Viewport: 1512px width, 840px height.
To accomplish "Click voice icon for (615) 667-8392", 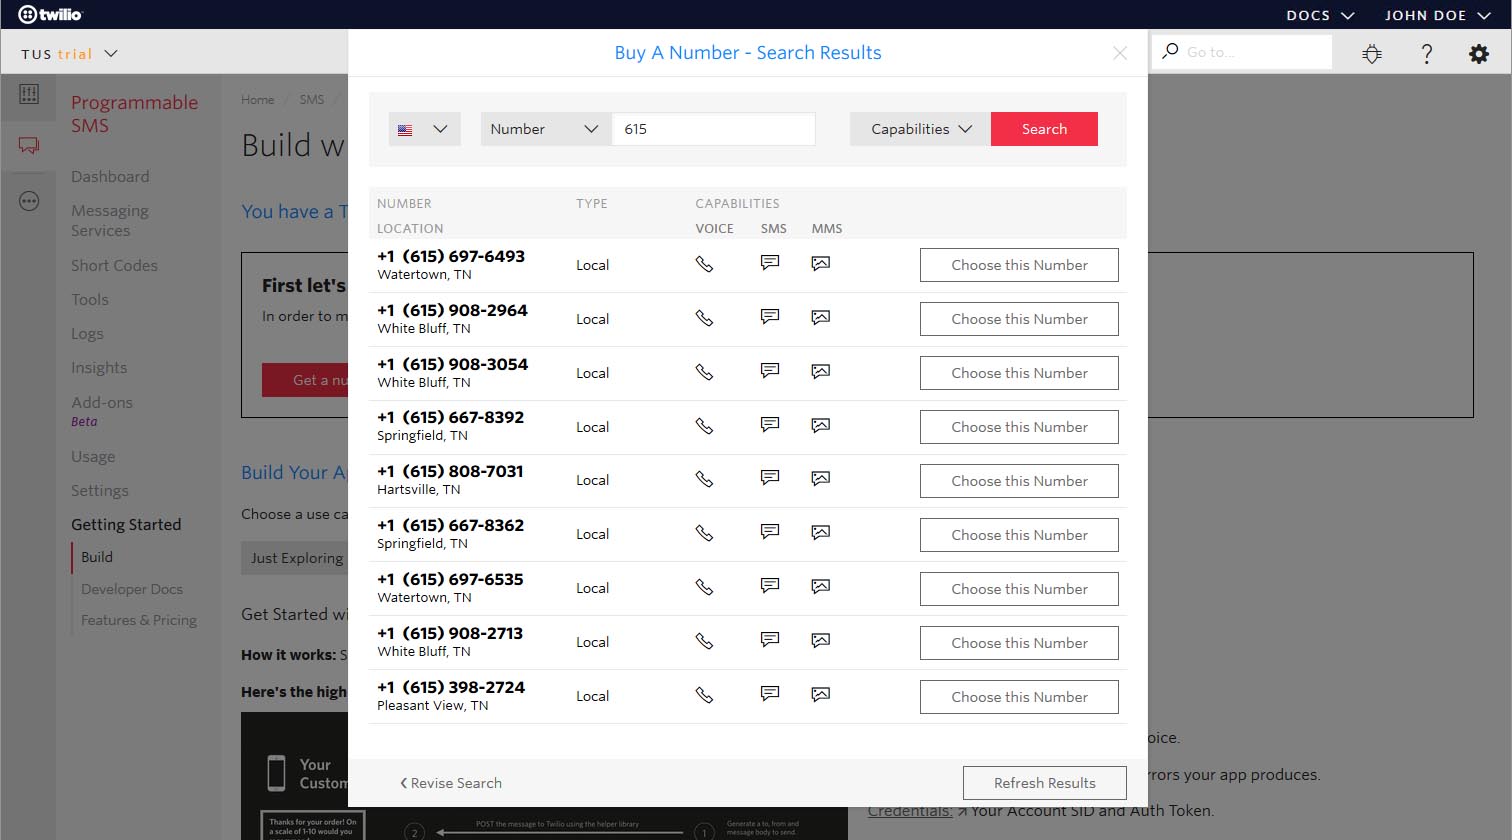I will 704,426.
